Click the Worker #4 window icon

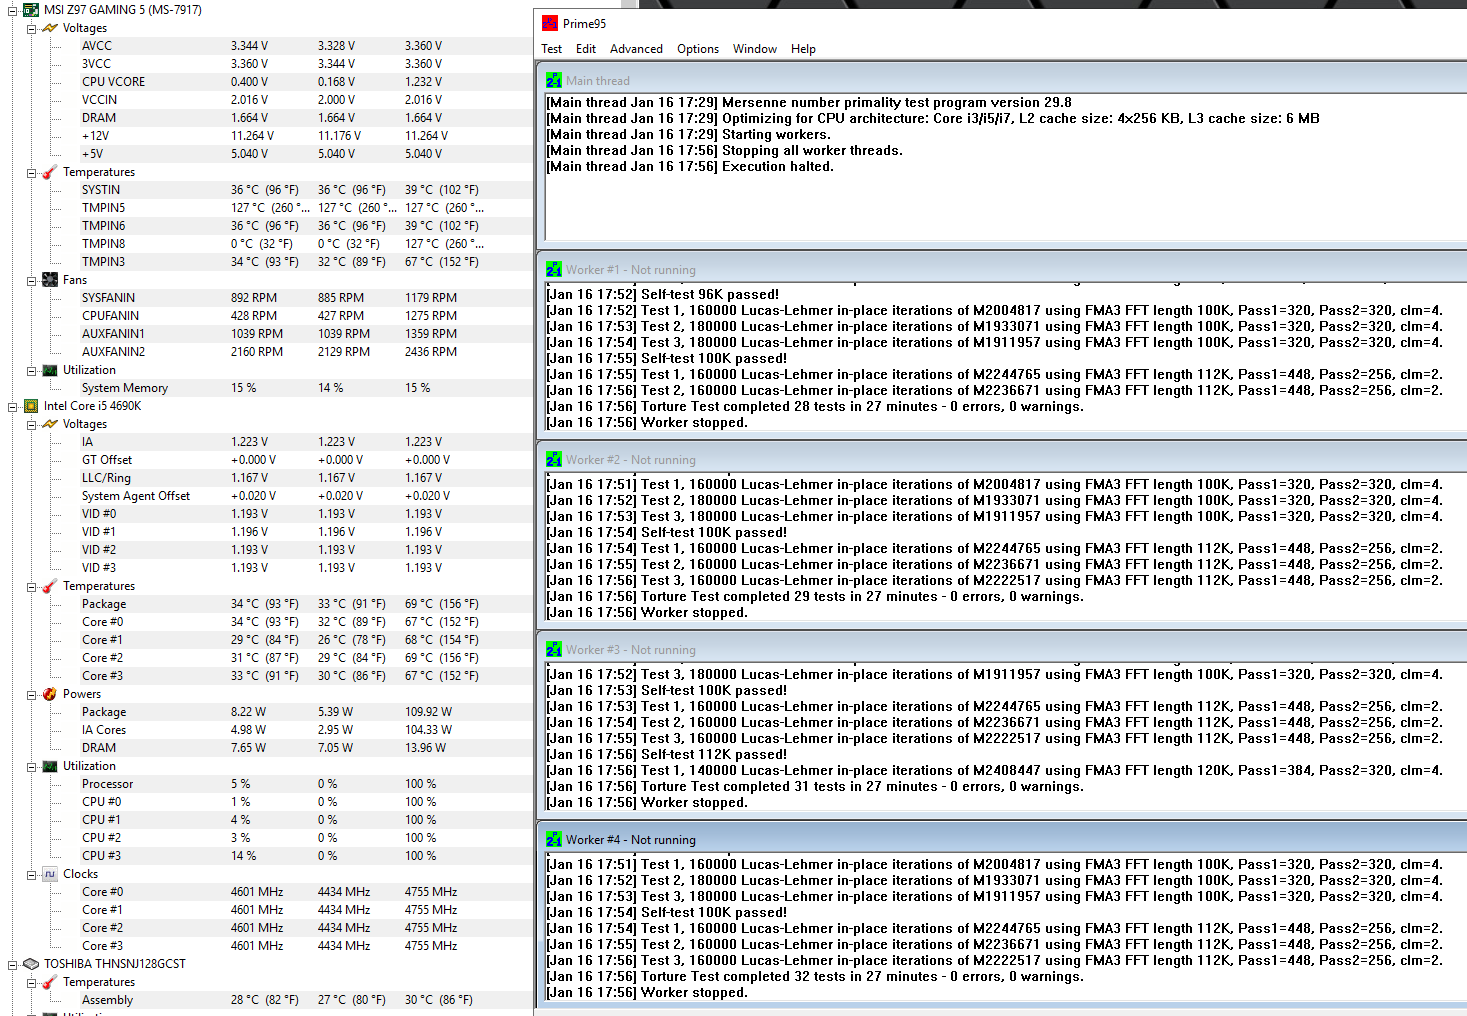(554, 840)
